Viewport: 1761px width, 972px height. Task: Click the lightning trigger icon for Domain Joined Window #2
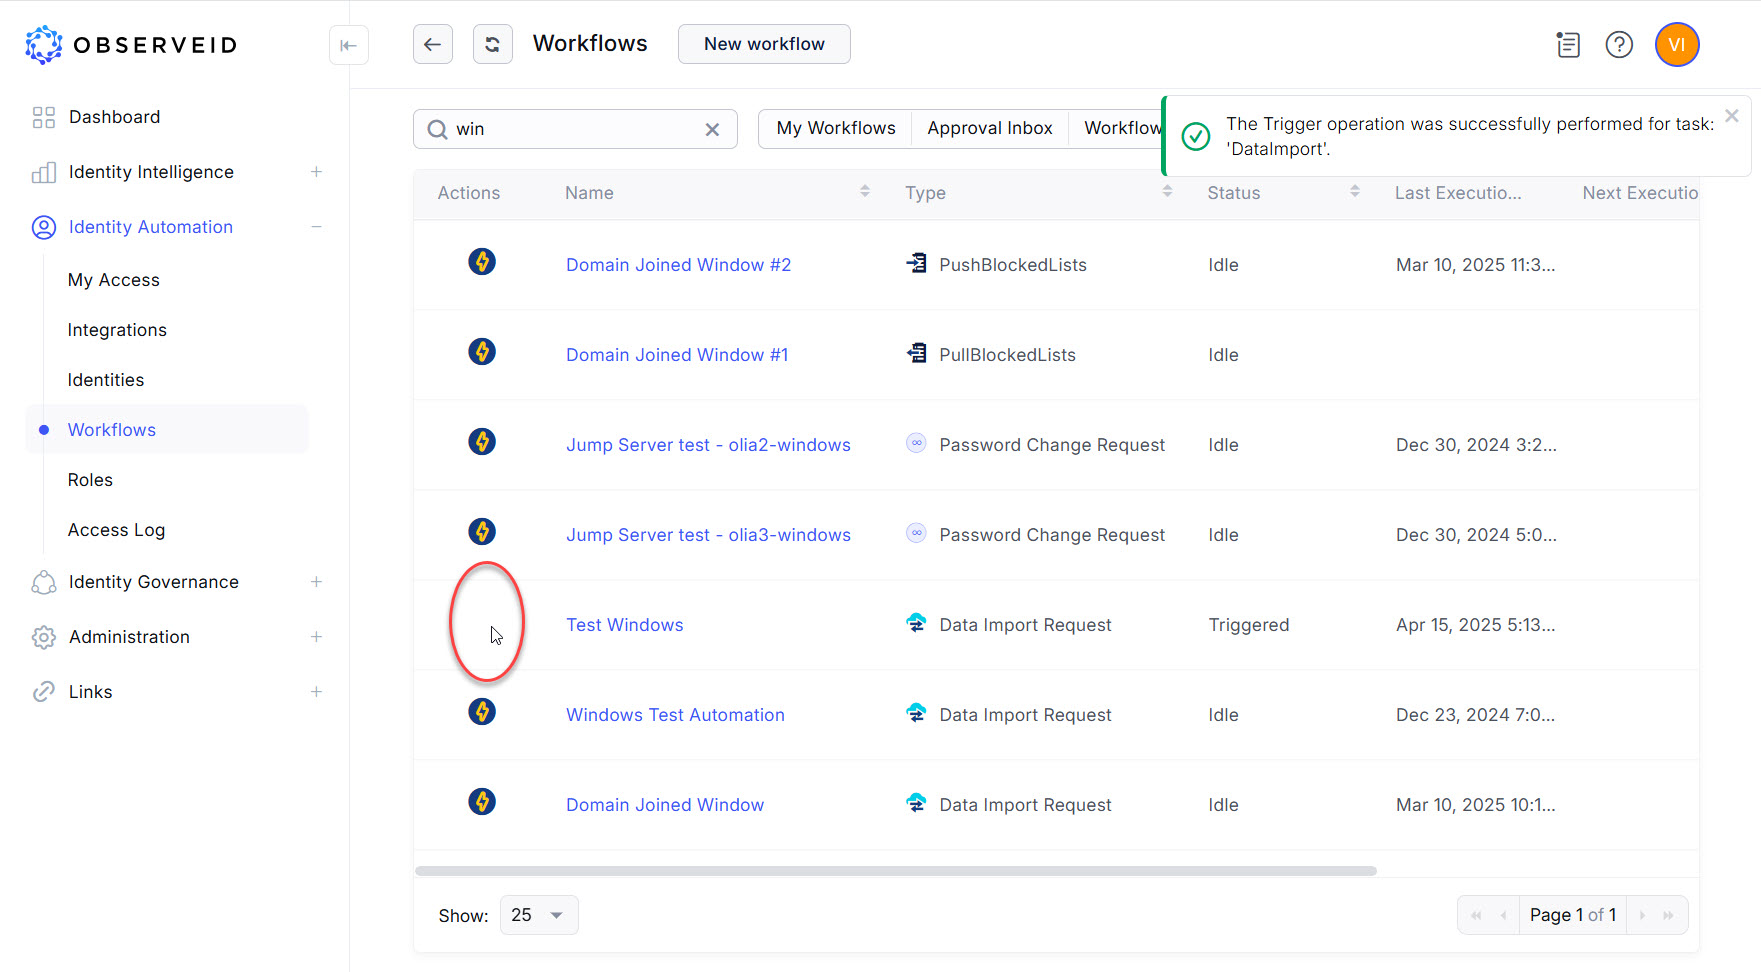tap(482, 262)
